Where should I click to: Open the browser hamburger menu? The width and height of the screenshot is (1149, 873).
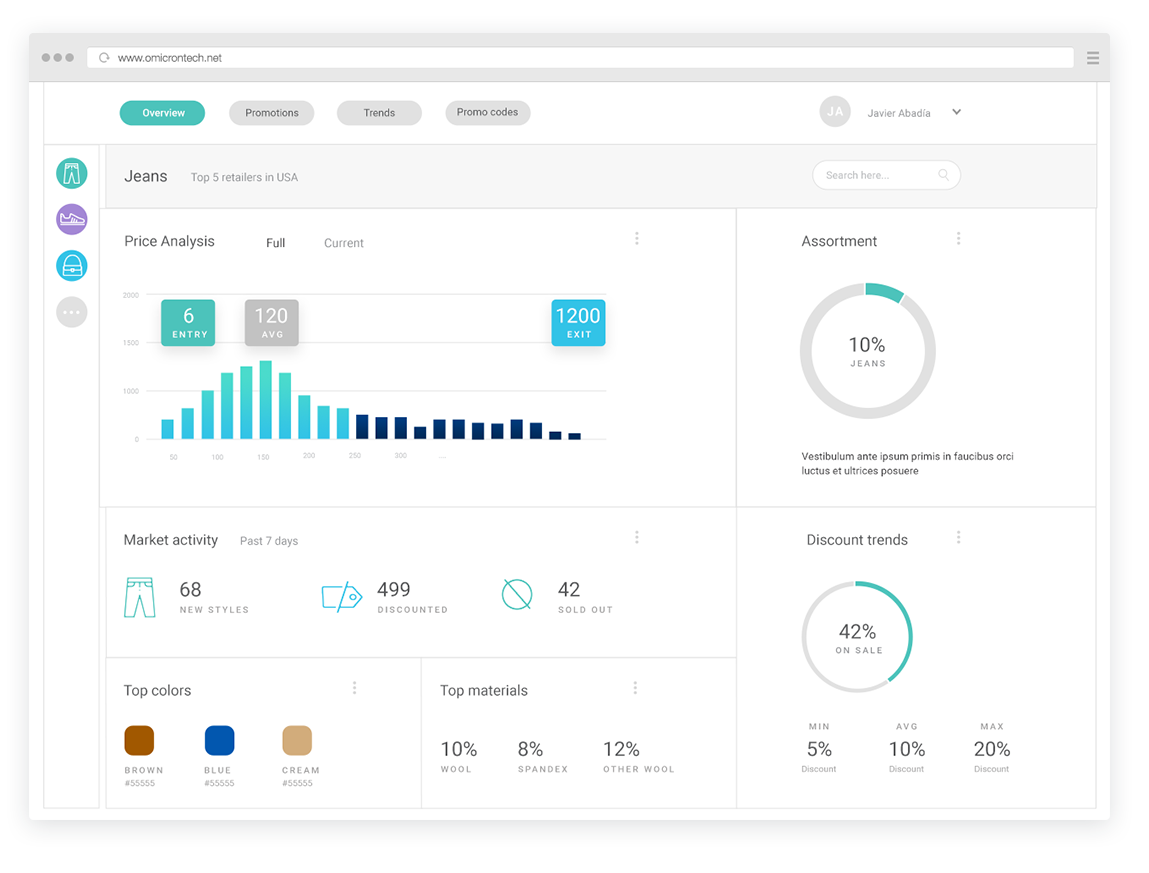pyautogui.click(x=1093, y=58)
